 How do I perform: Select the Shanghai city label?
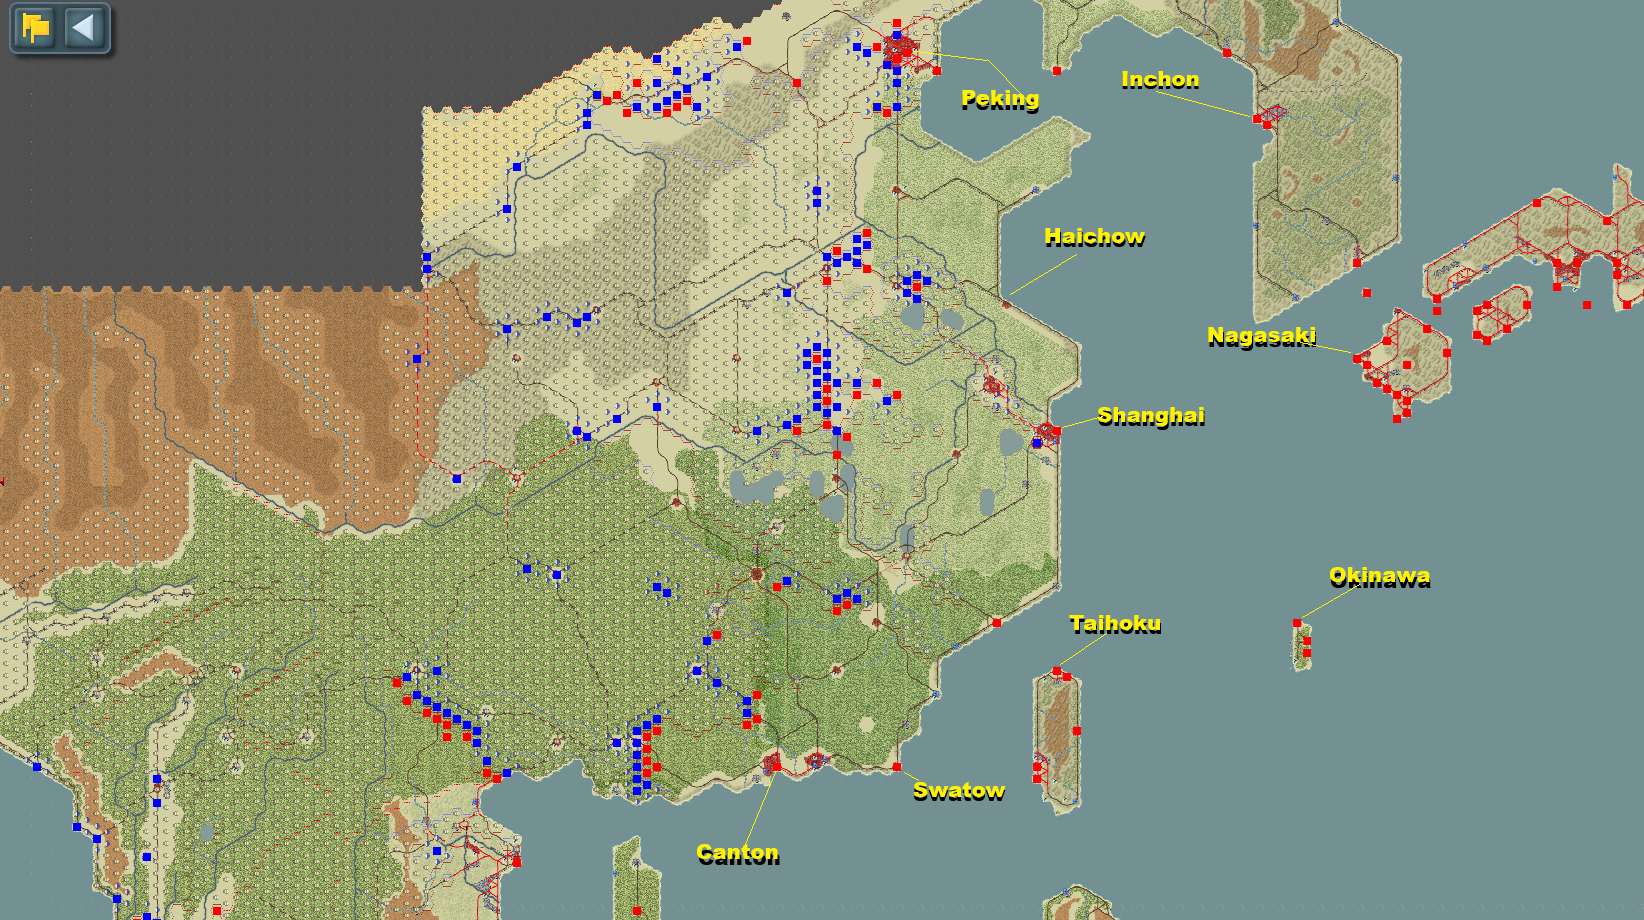1150,416
